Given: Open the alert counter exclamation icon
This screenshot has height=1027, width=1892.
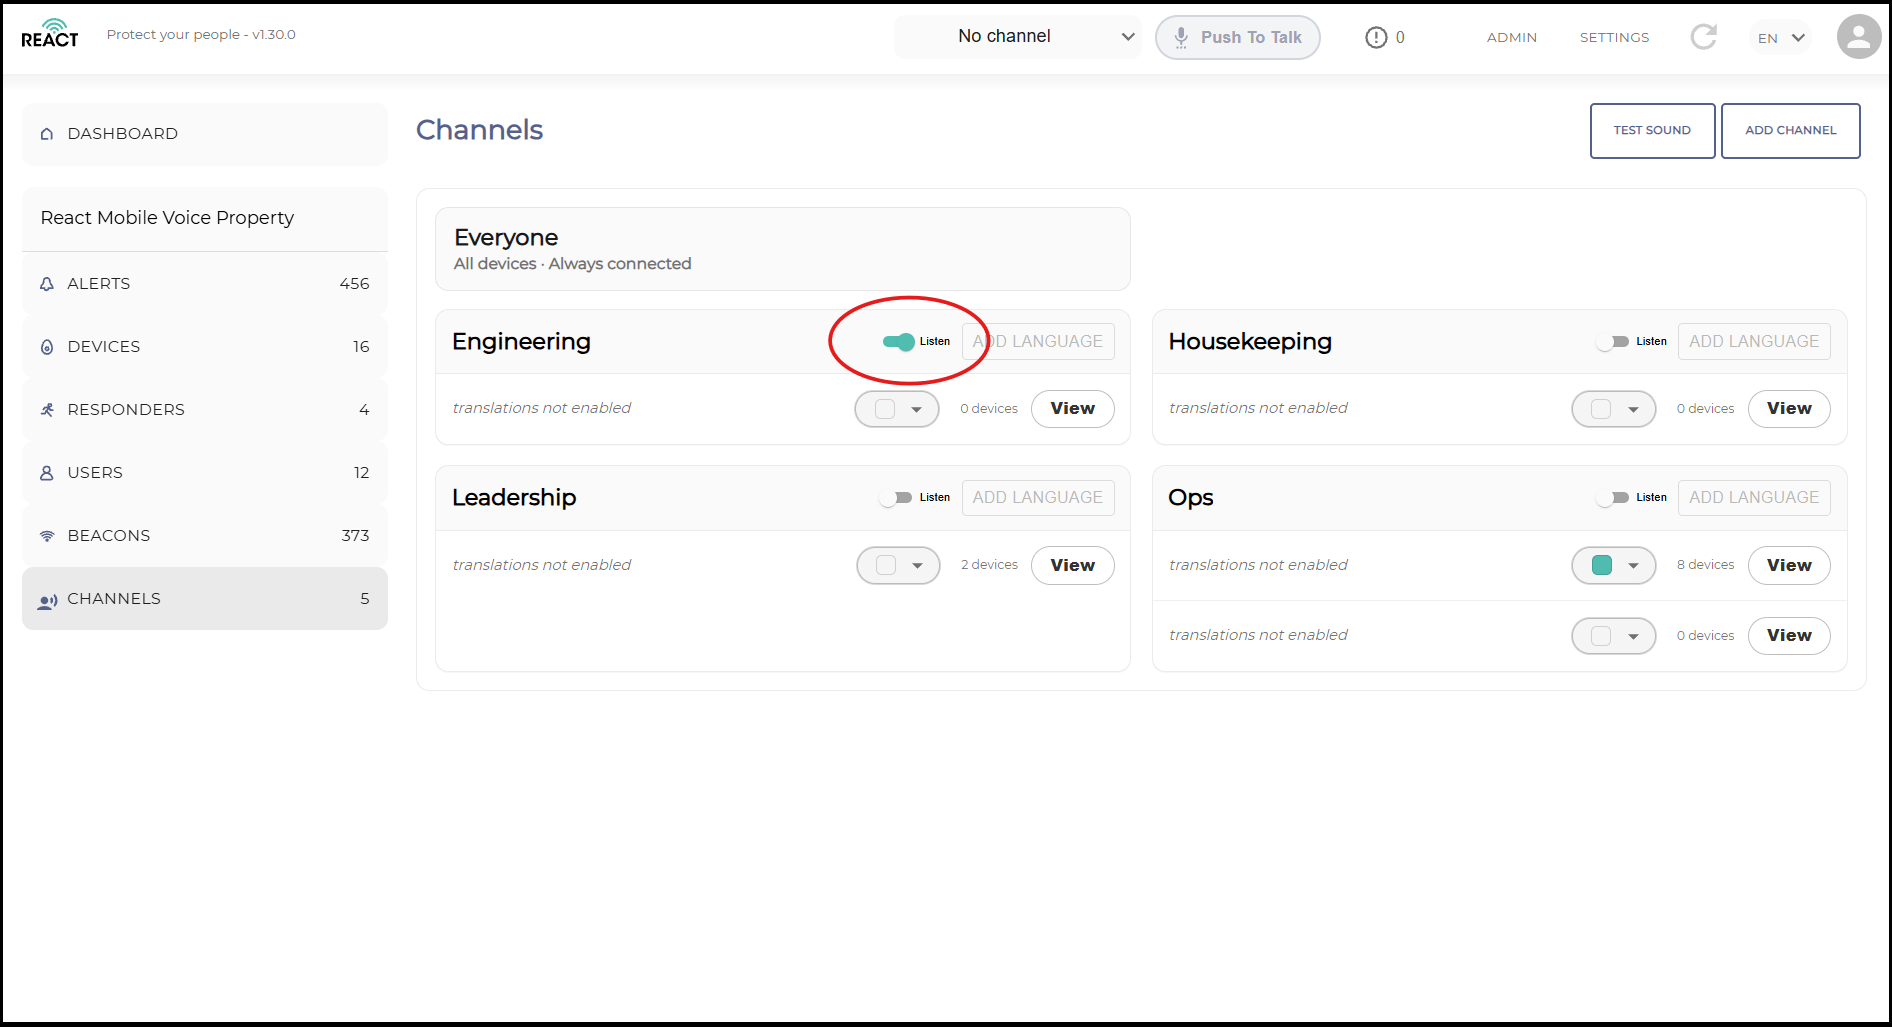Looking at the screenshot, I should tap(1376, 37).
